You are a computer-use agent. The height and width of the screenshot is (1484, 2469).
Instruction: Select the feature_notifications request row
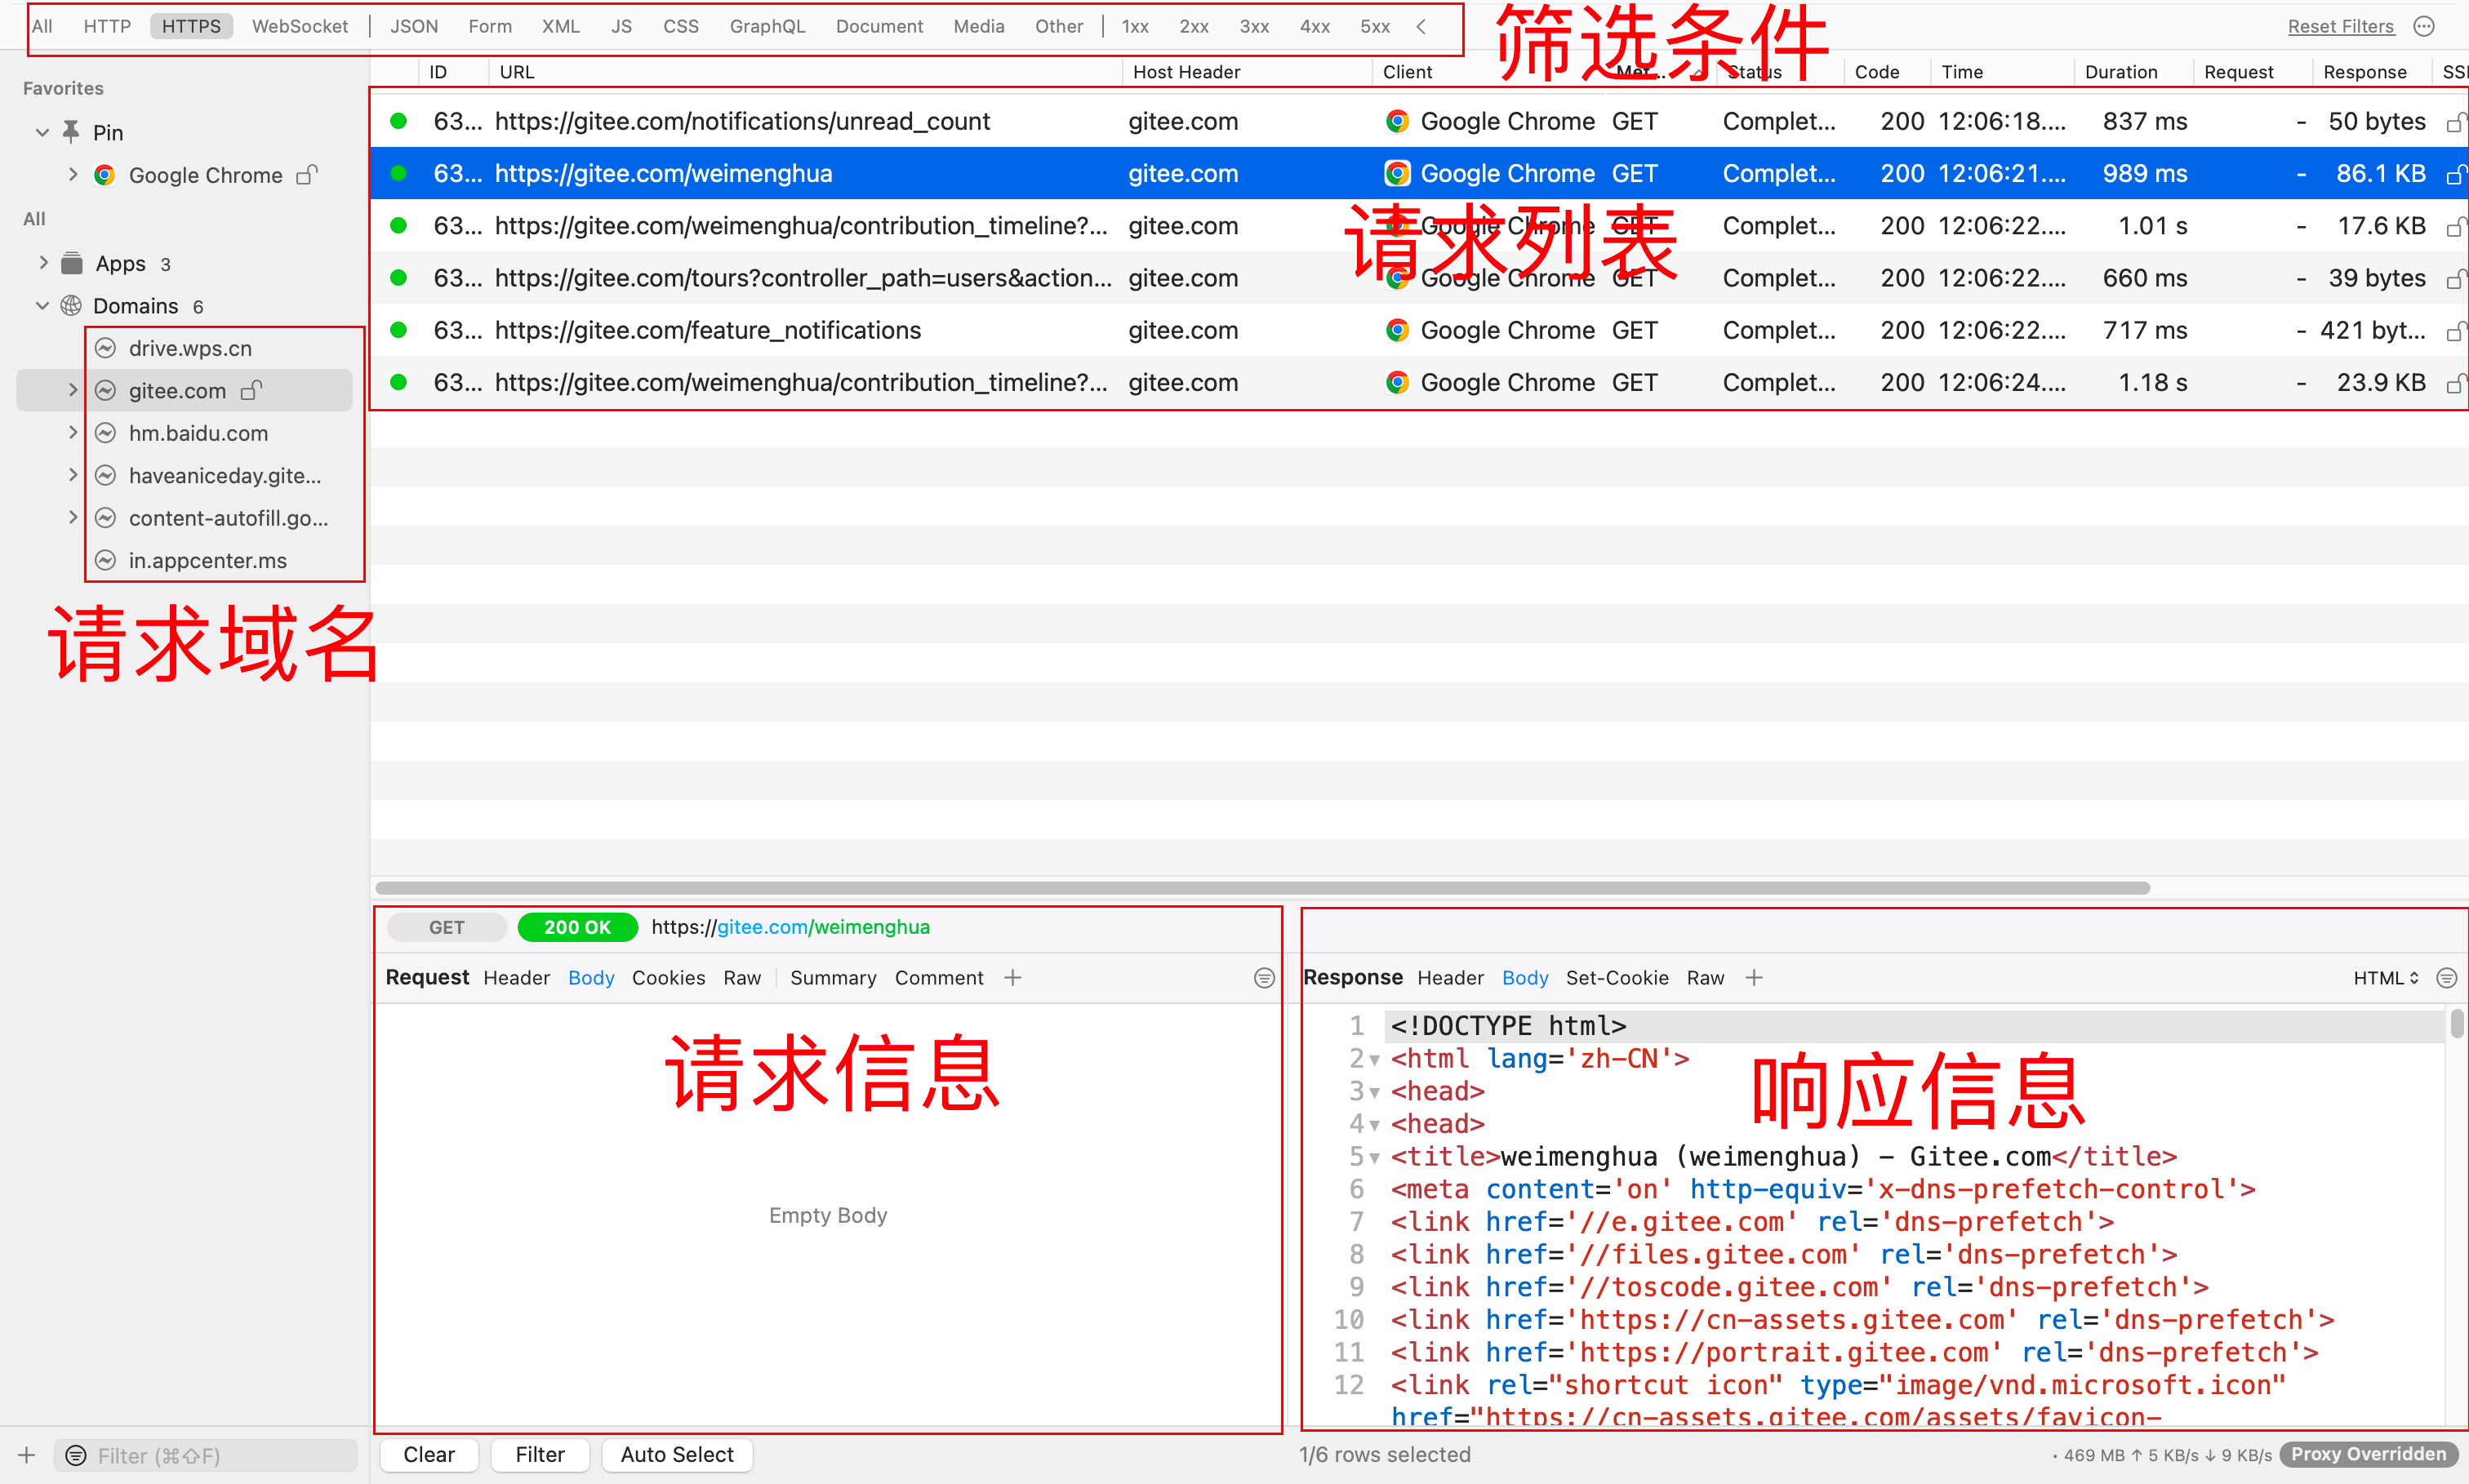tap(1418, 330)
